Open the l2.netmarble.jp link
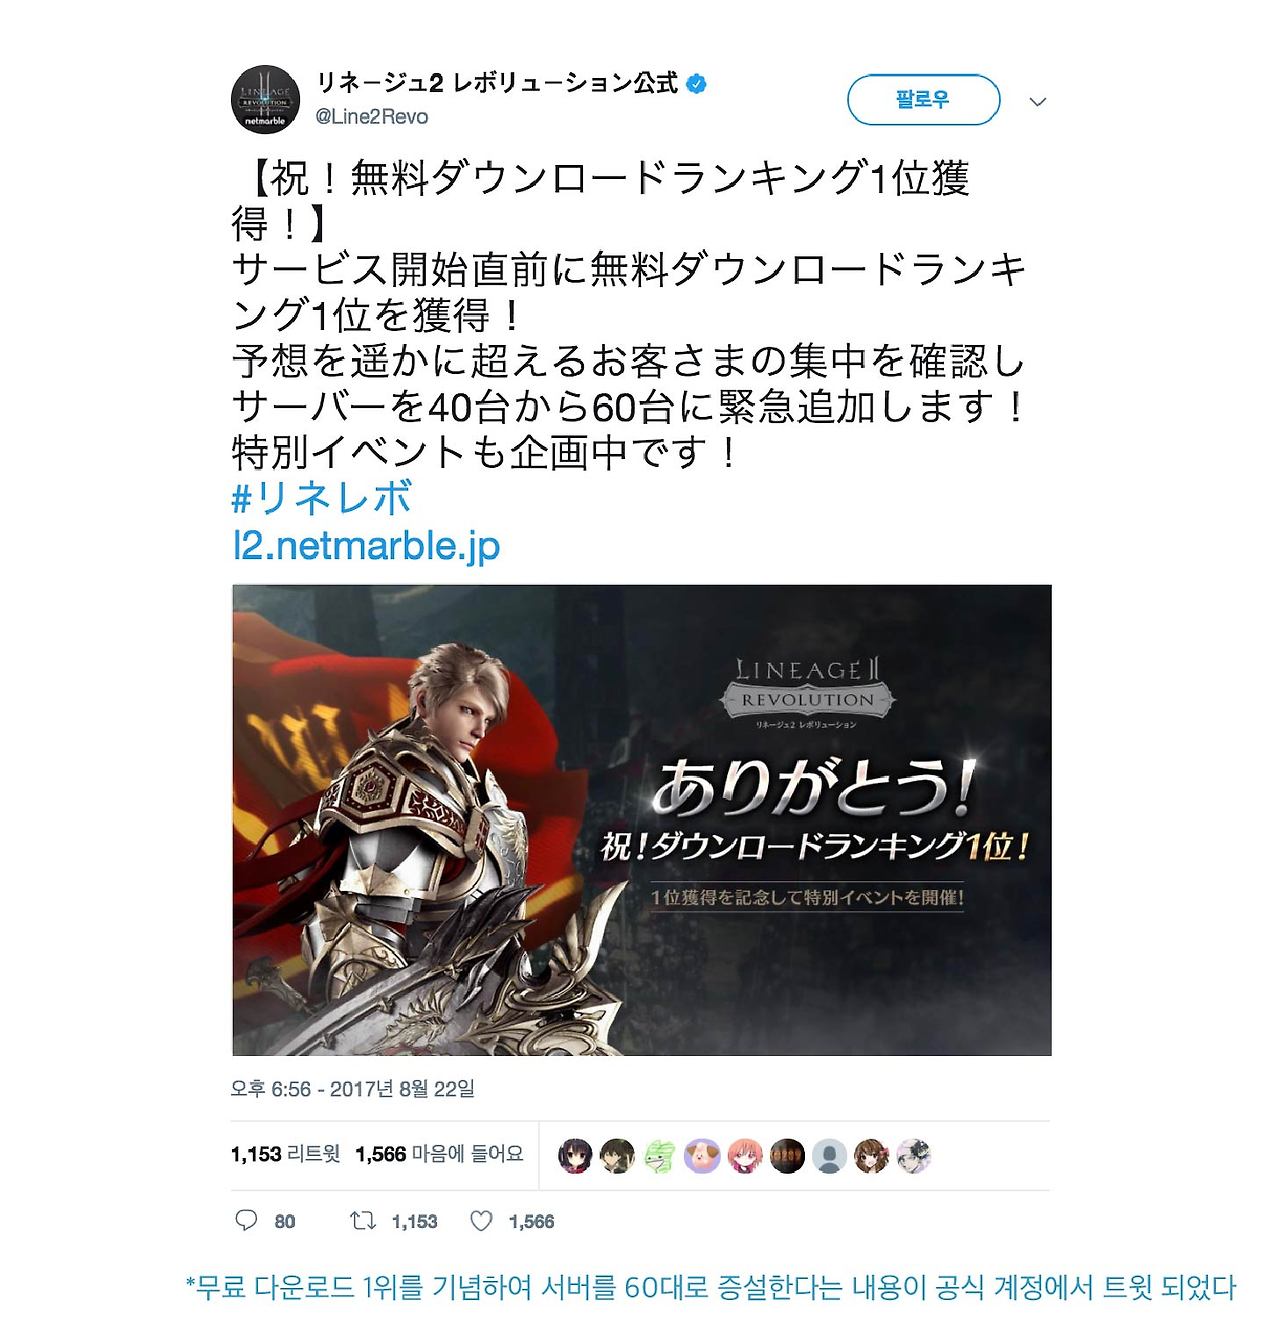 366,545
